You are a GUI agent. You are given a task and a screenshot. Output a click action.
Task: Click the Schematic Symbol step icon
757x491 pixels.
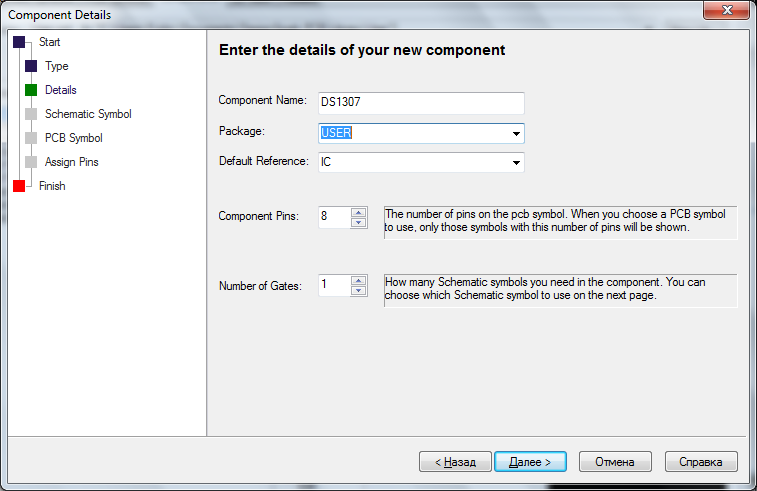tap(31, 114)
